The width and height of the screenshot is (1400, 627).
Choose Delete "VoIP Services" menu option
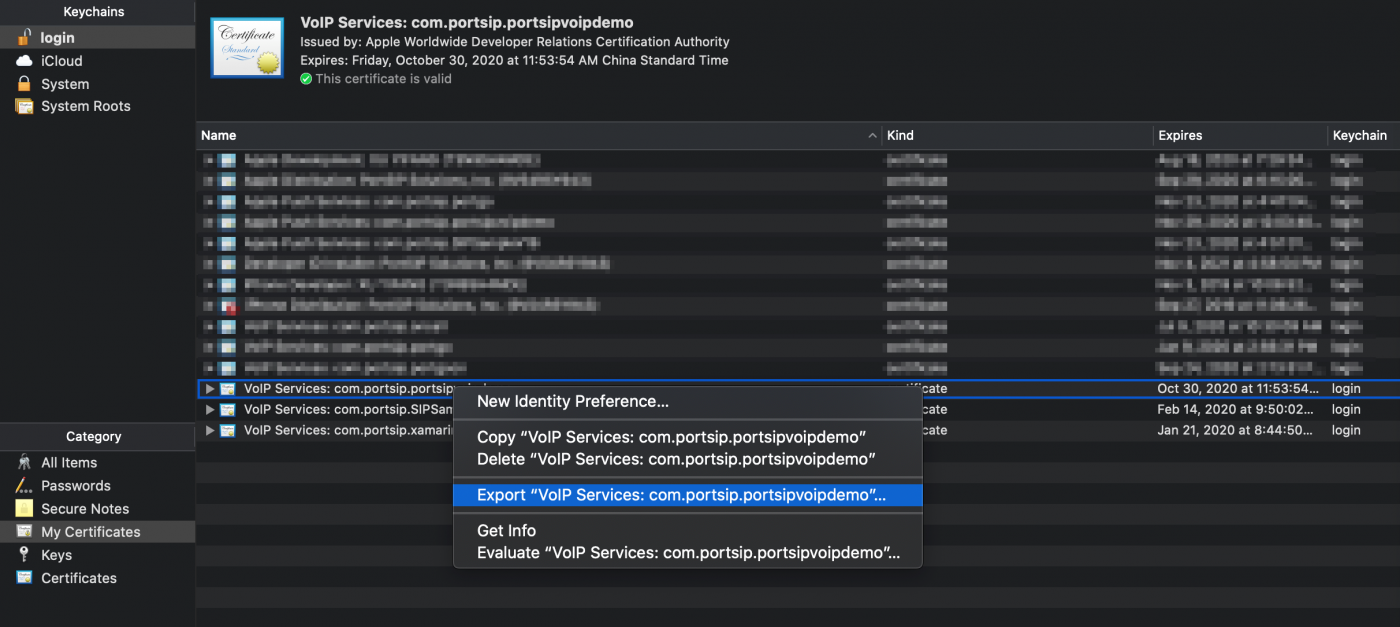pyautogui.click(x=676, y=459)
